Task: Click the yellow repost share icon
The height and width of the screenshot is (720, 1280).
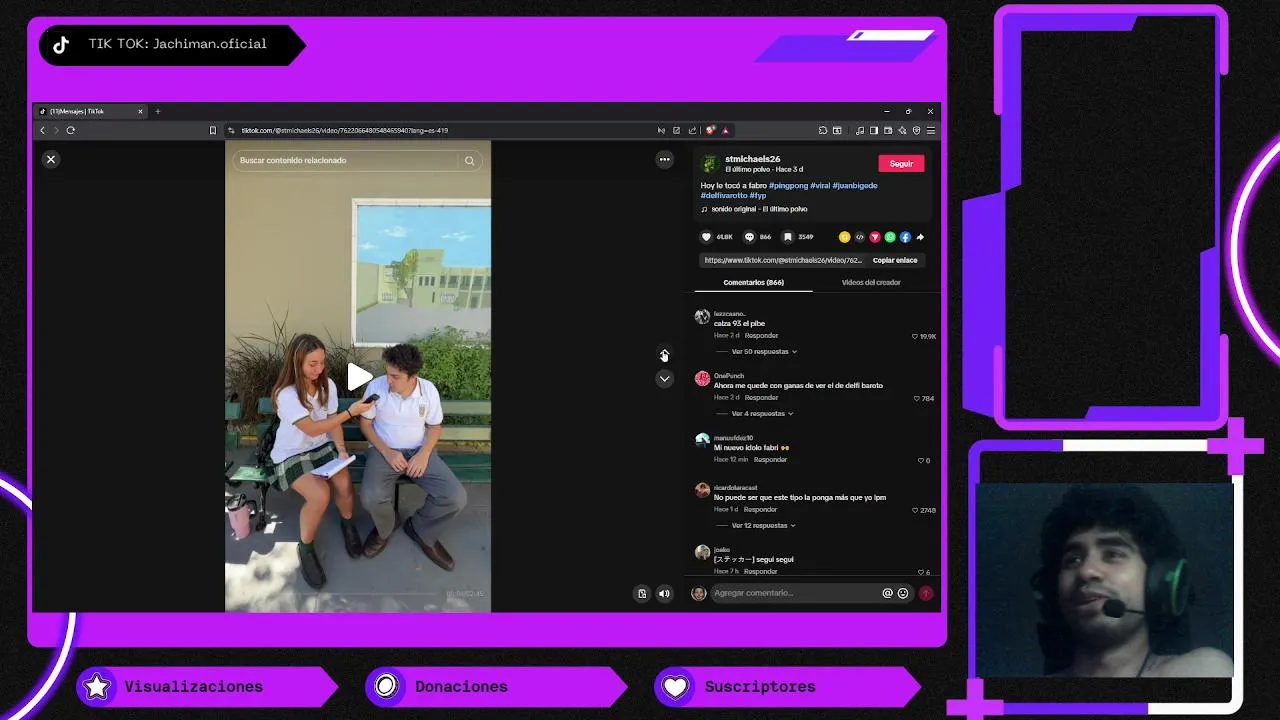Action: pyautogui.click(x=844, y=237)
